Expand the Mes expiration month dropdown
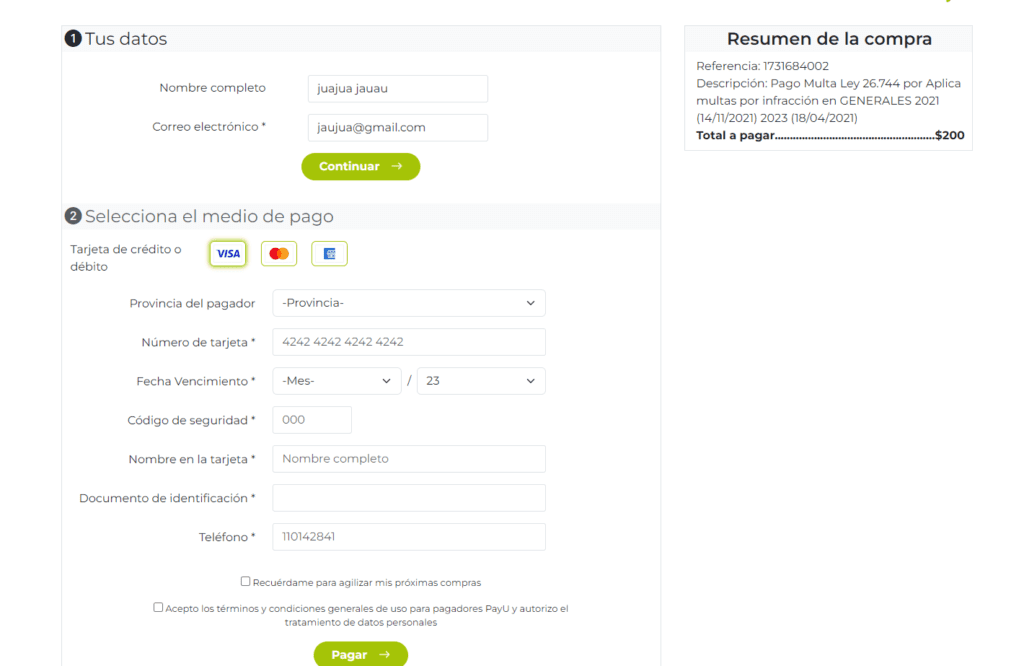 coord(337,381)
